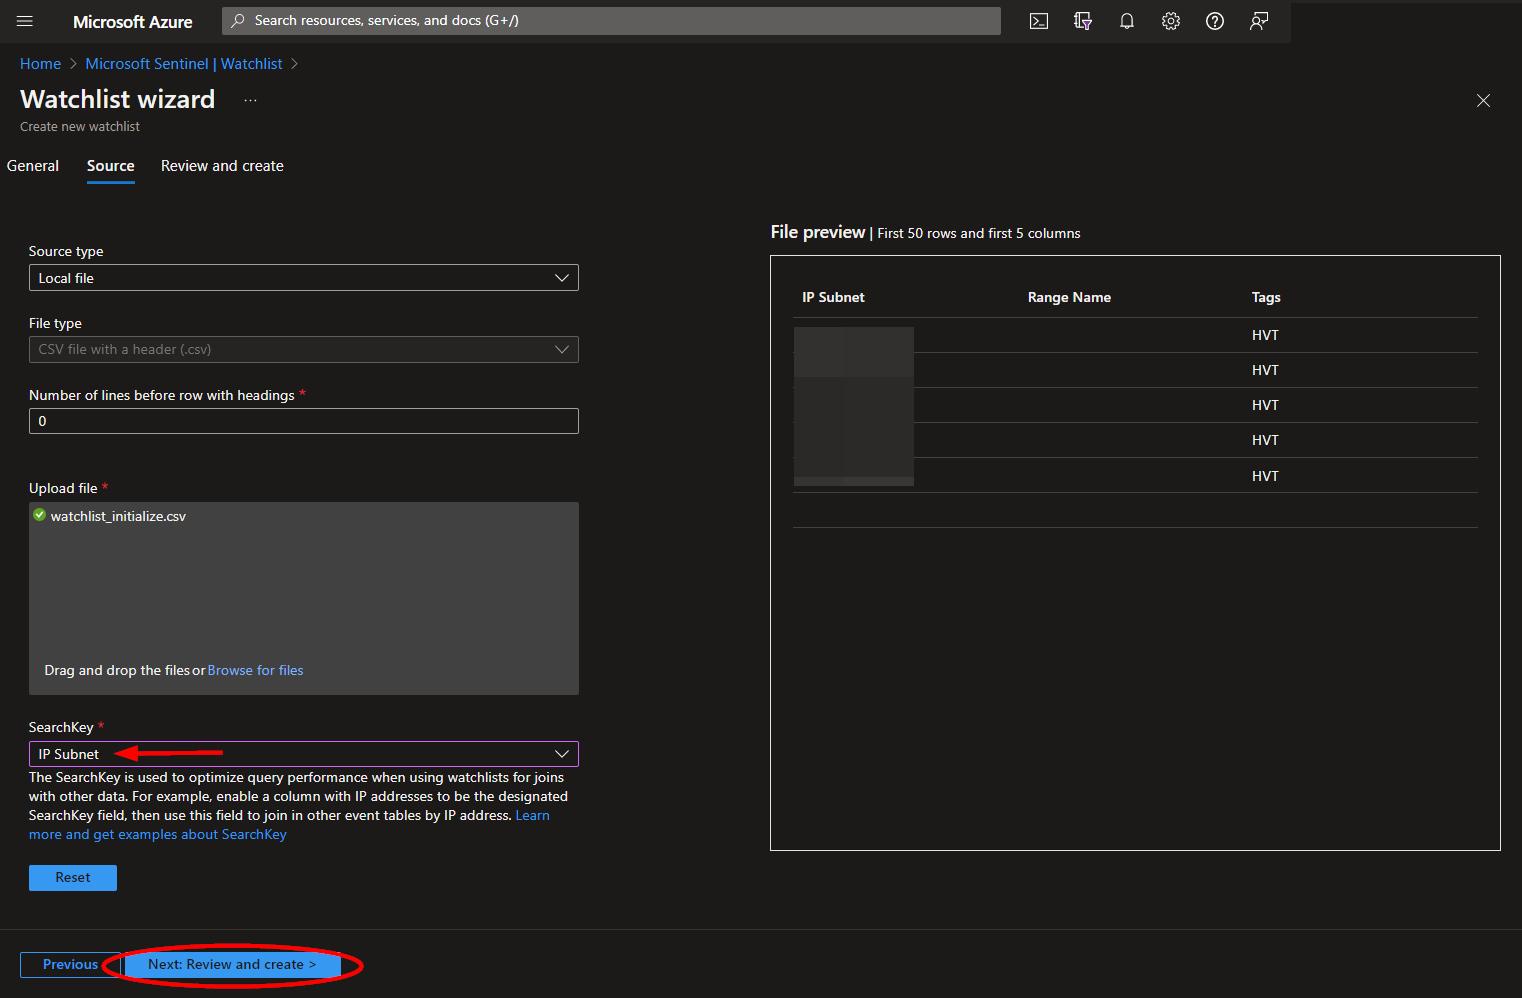Open the Help question mark icon

click(1215, 21)
